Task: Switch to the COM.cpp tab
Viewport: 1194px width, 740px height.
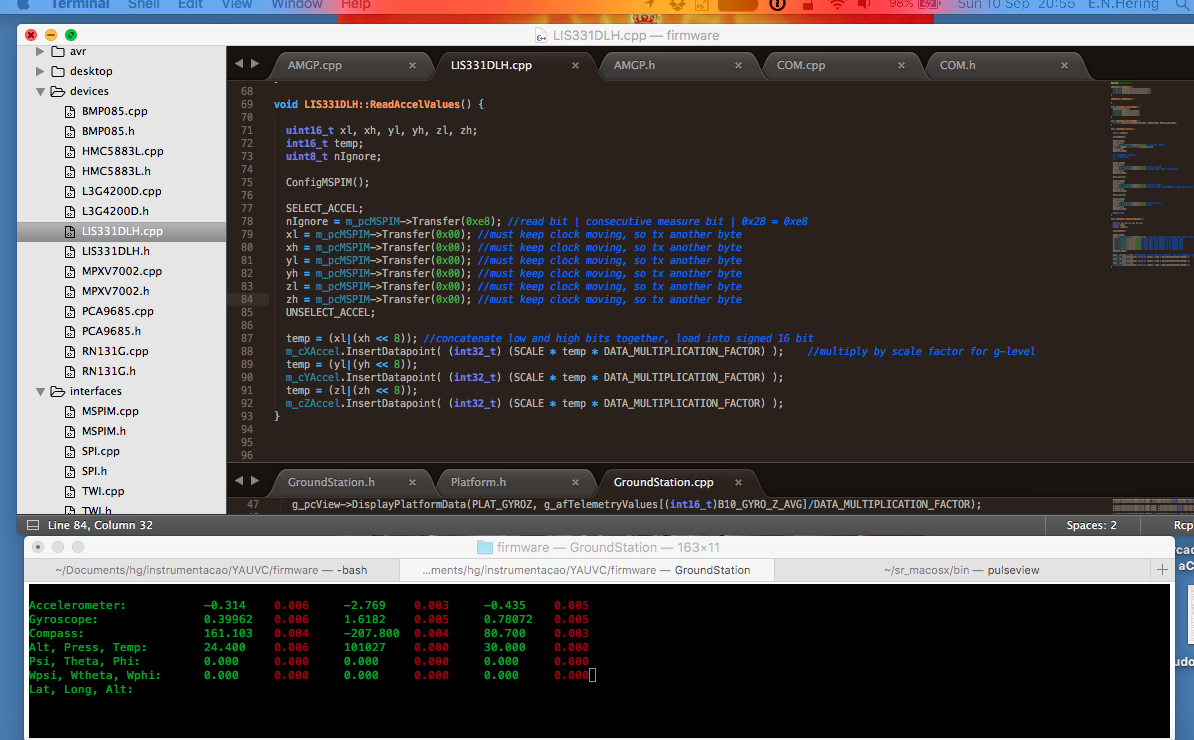Action: [x=800, y=65]
